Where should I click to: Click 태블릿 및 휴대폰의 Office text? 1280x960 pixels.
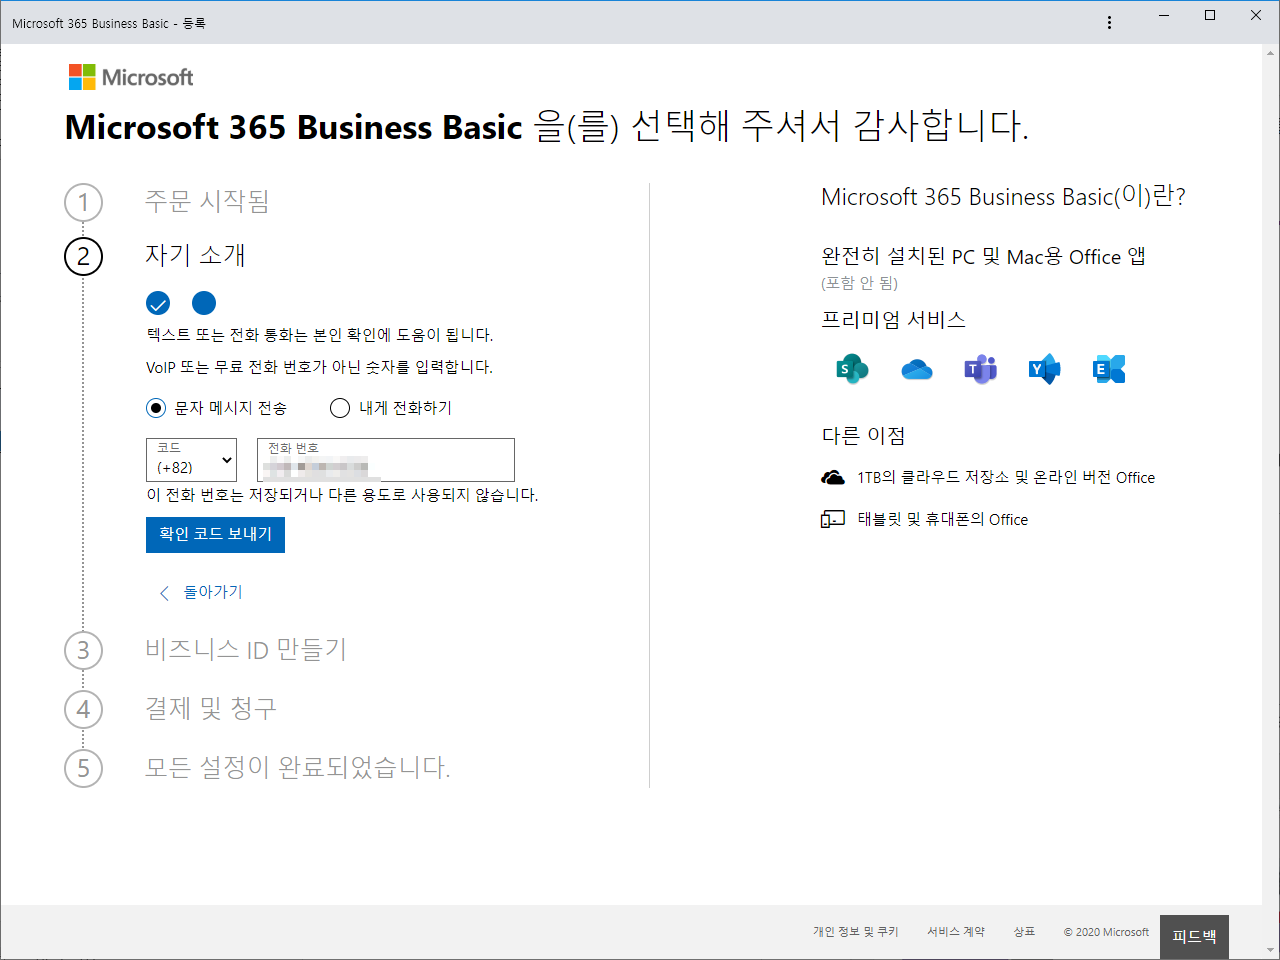943,519
